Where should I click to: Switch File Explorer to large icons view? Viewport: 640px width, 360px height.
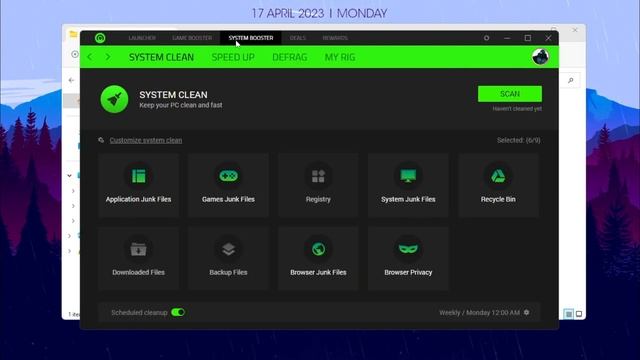point(579,313)
